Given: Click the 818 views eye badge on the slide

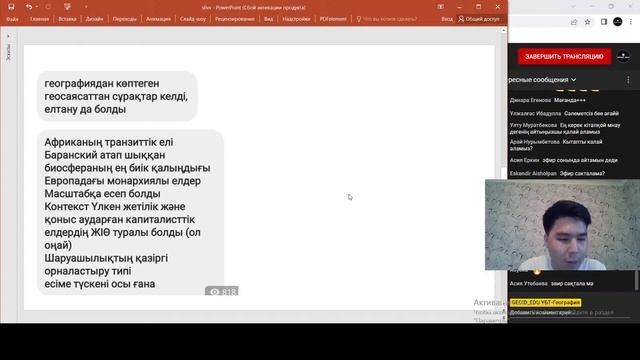Looking at the screenshot, I should tap(222, 291).
